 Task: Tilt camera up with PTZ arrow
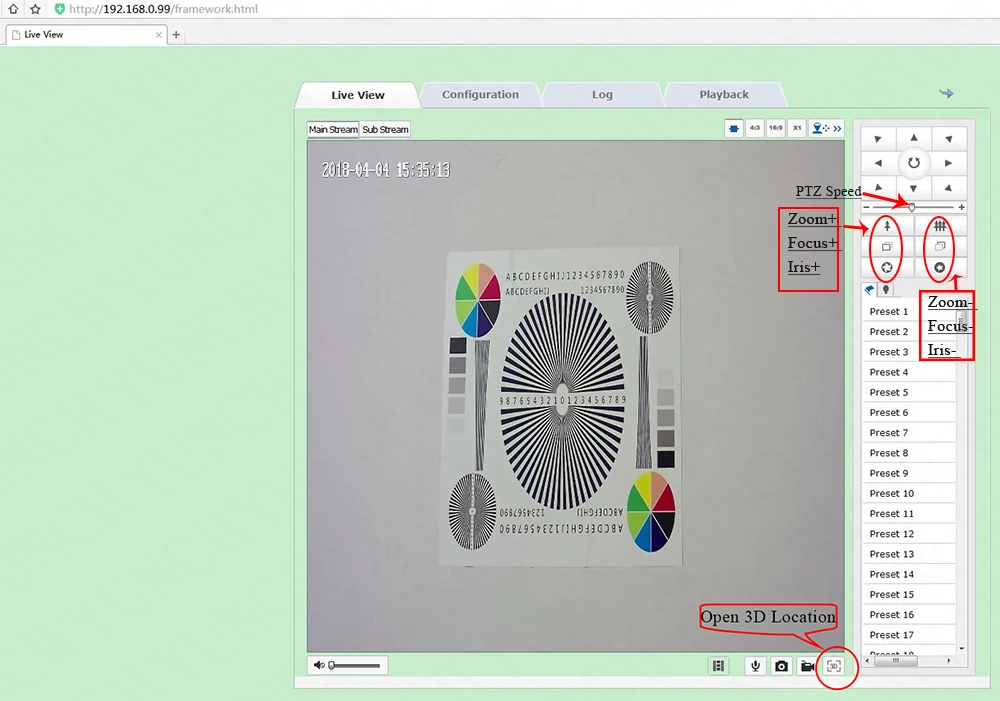point(914,138)
